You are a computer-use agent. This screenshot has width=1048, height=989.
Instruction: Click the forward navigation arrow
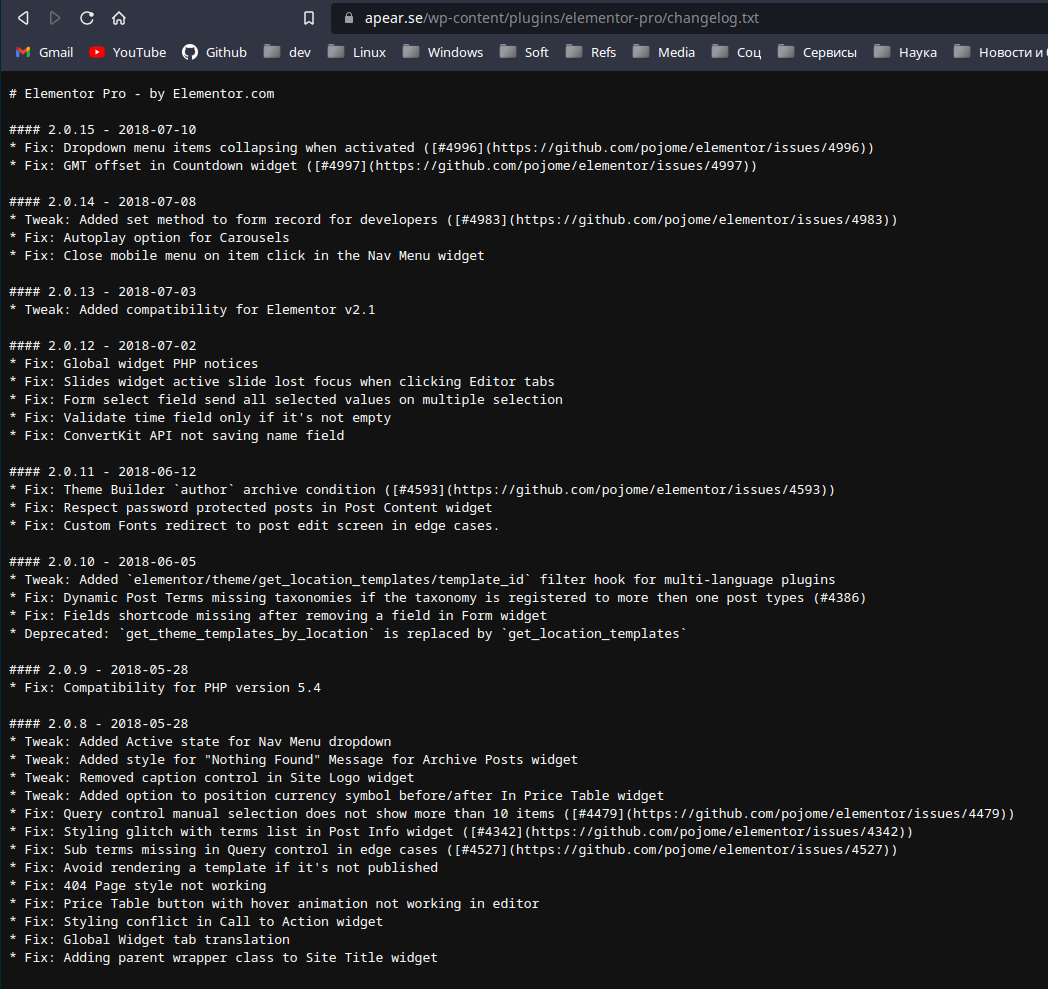(x=56, y=17)
